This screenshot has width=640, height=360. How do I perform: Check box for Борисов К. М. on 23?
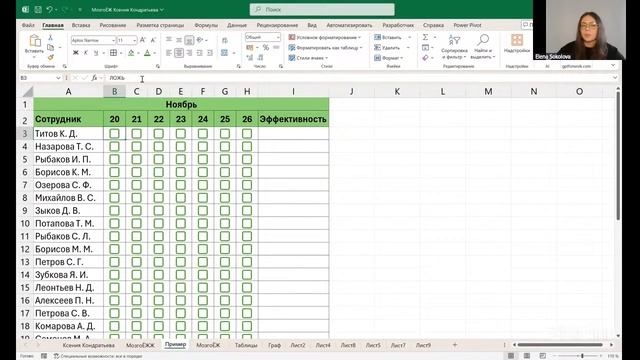click(180, 172)
